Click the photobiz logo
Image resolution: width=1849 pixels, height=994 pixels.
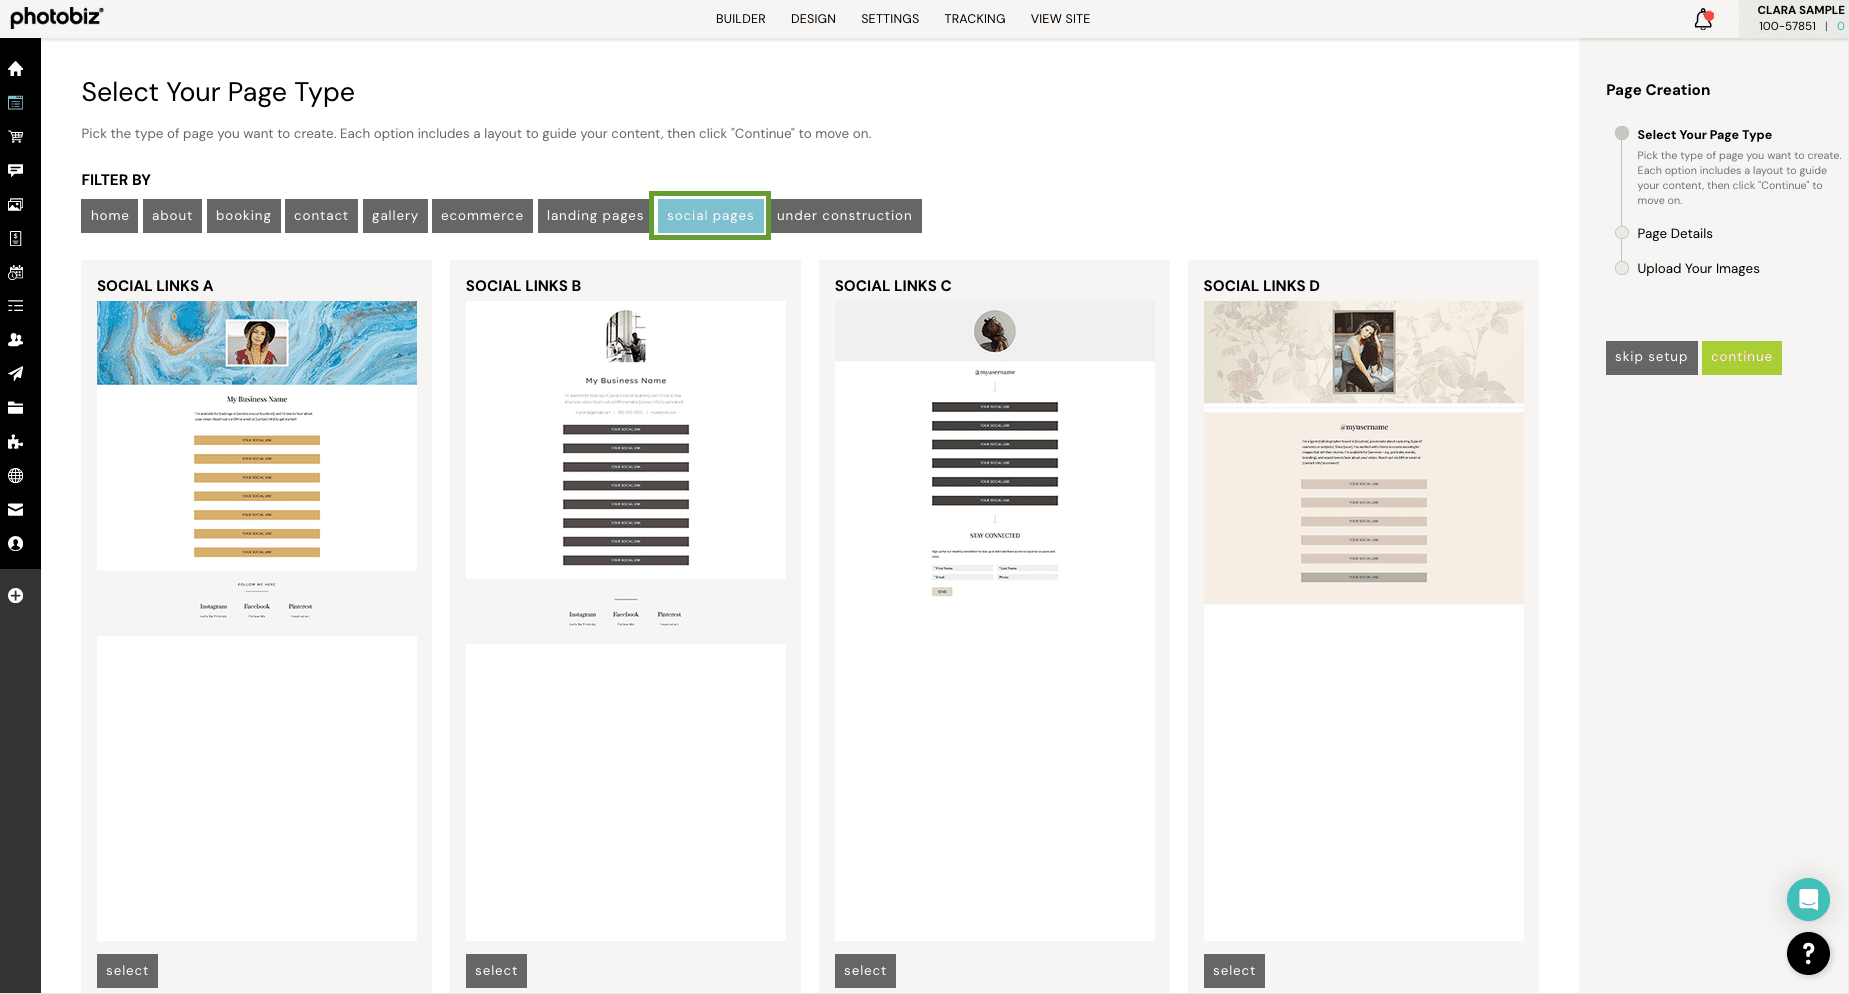pos(57,17)
